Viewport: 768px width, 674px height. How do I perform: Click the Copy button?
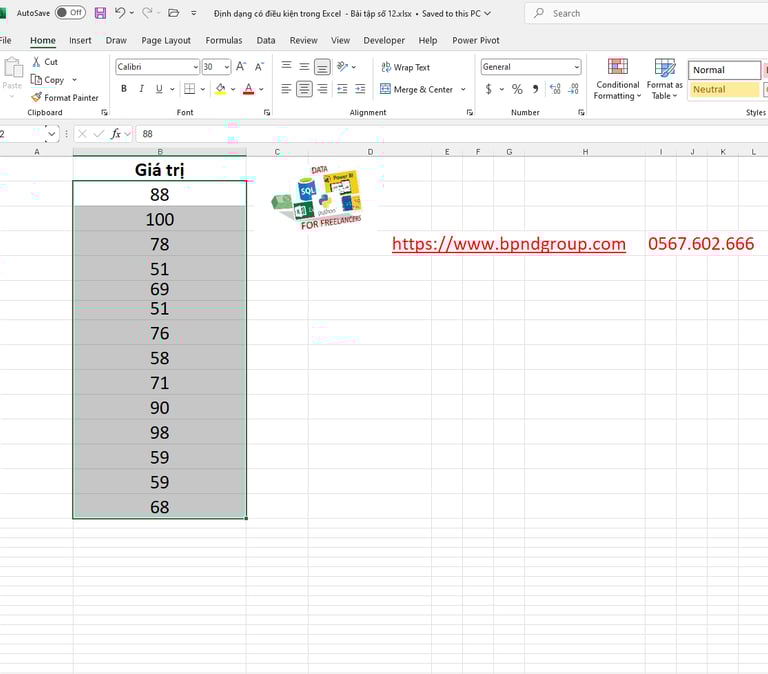pos(48,79)
